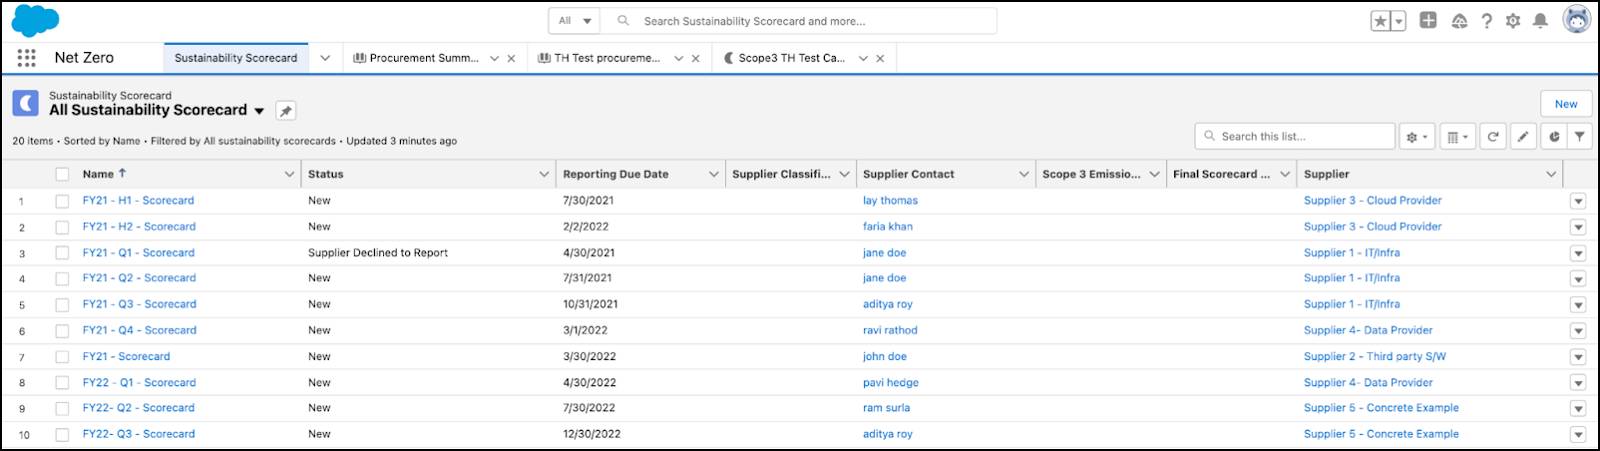The height and width of the screenshot is (451, 1600).
Task: Open the Supplier 2 - Third party S/W link
Action: click(x=1374, y=357)
